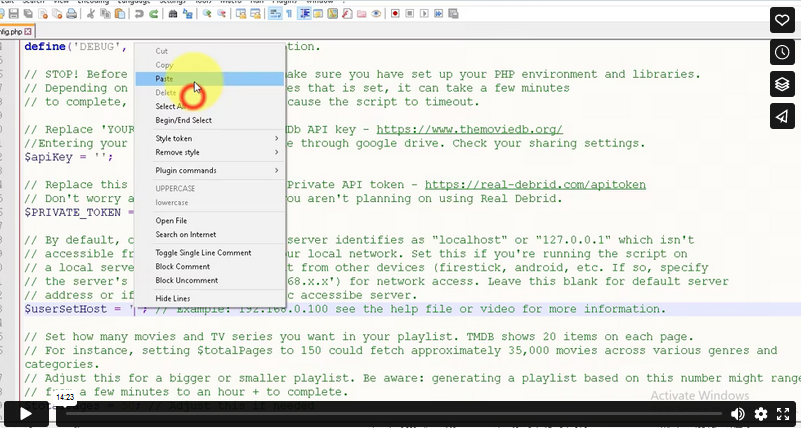The image size is (801, 428).
Task: Open the real-debrid.com apitoken link
Action: coord(535,185)
